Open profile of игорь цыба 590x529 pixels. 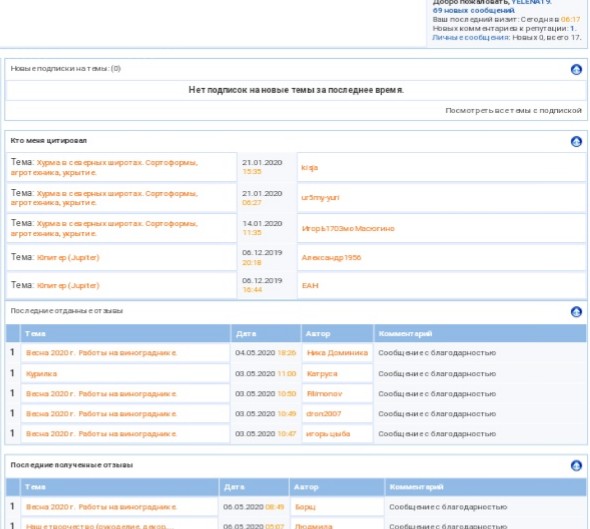point(328,434)
